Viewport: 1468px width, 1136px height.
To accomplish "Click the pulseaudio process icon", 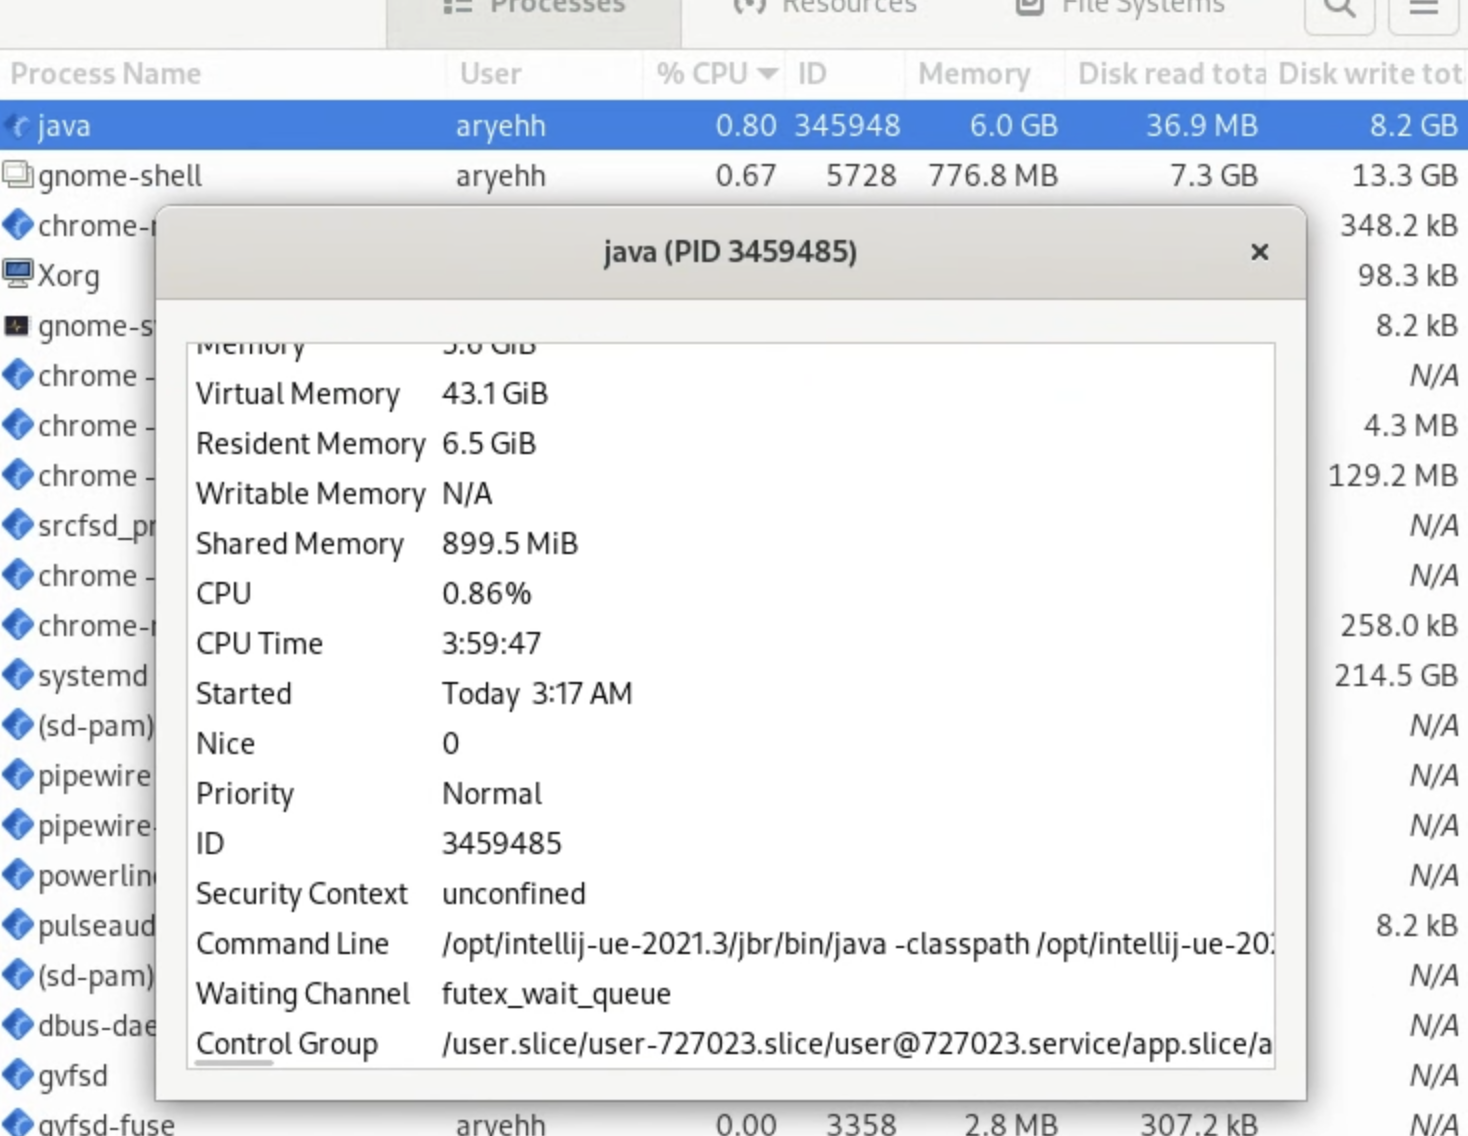I will (16, 925).
